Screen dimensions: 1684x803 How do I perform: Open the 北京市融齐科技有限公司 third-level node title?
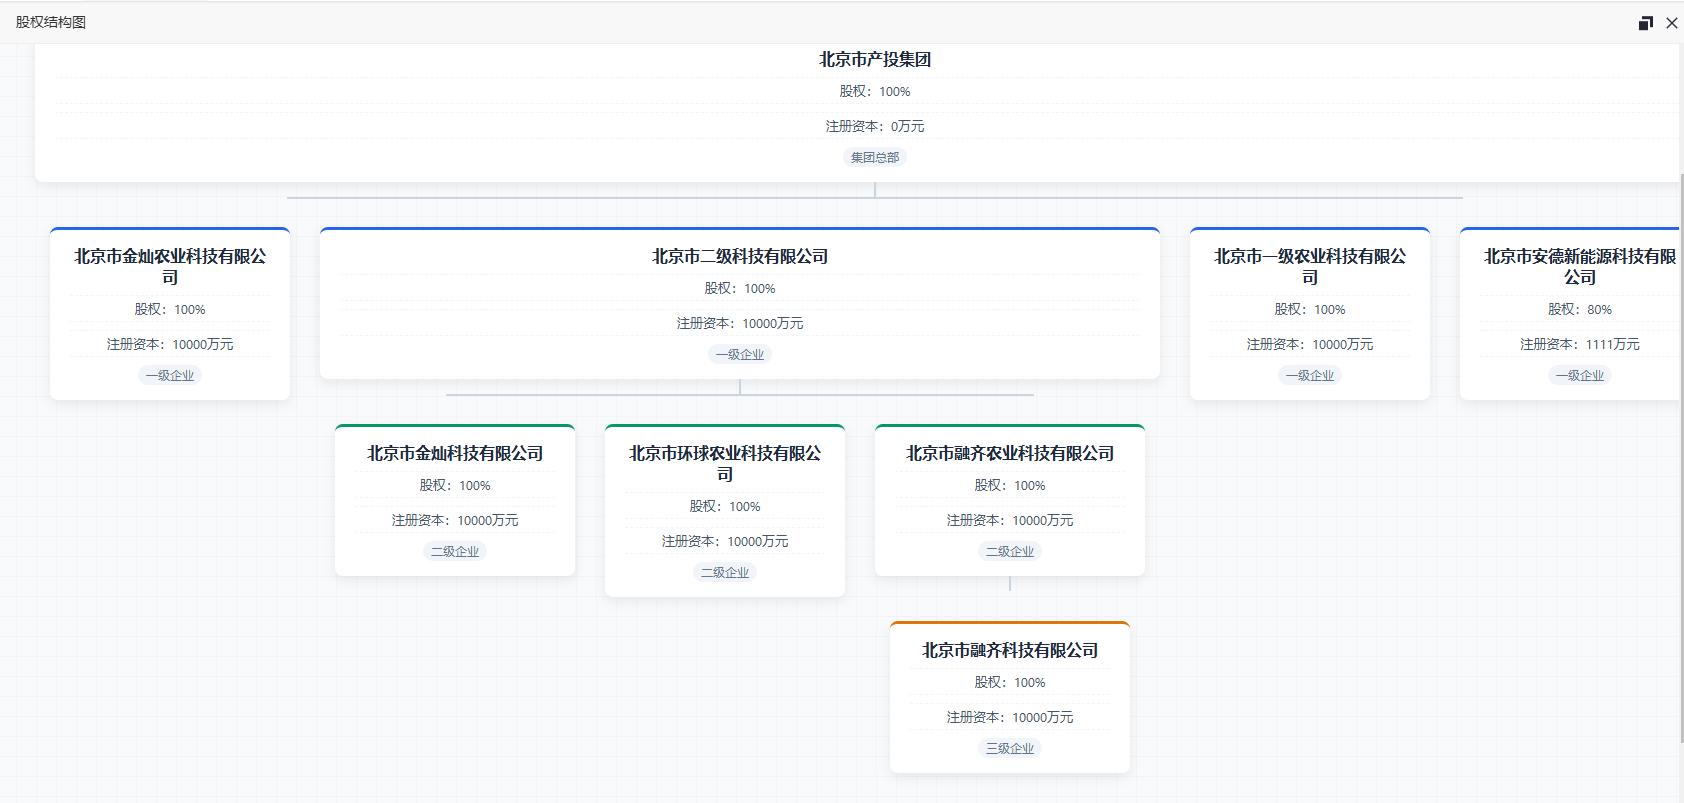pyautogui.click(x=1009, y=651)
